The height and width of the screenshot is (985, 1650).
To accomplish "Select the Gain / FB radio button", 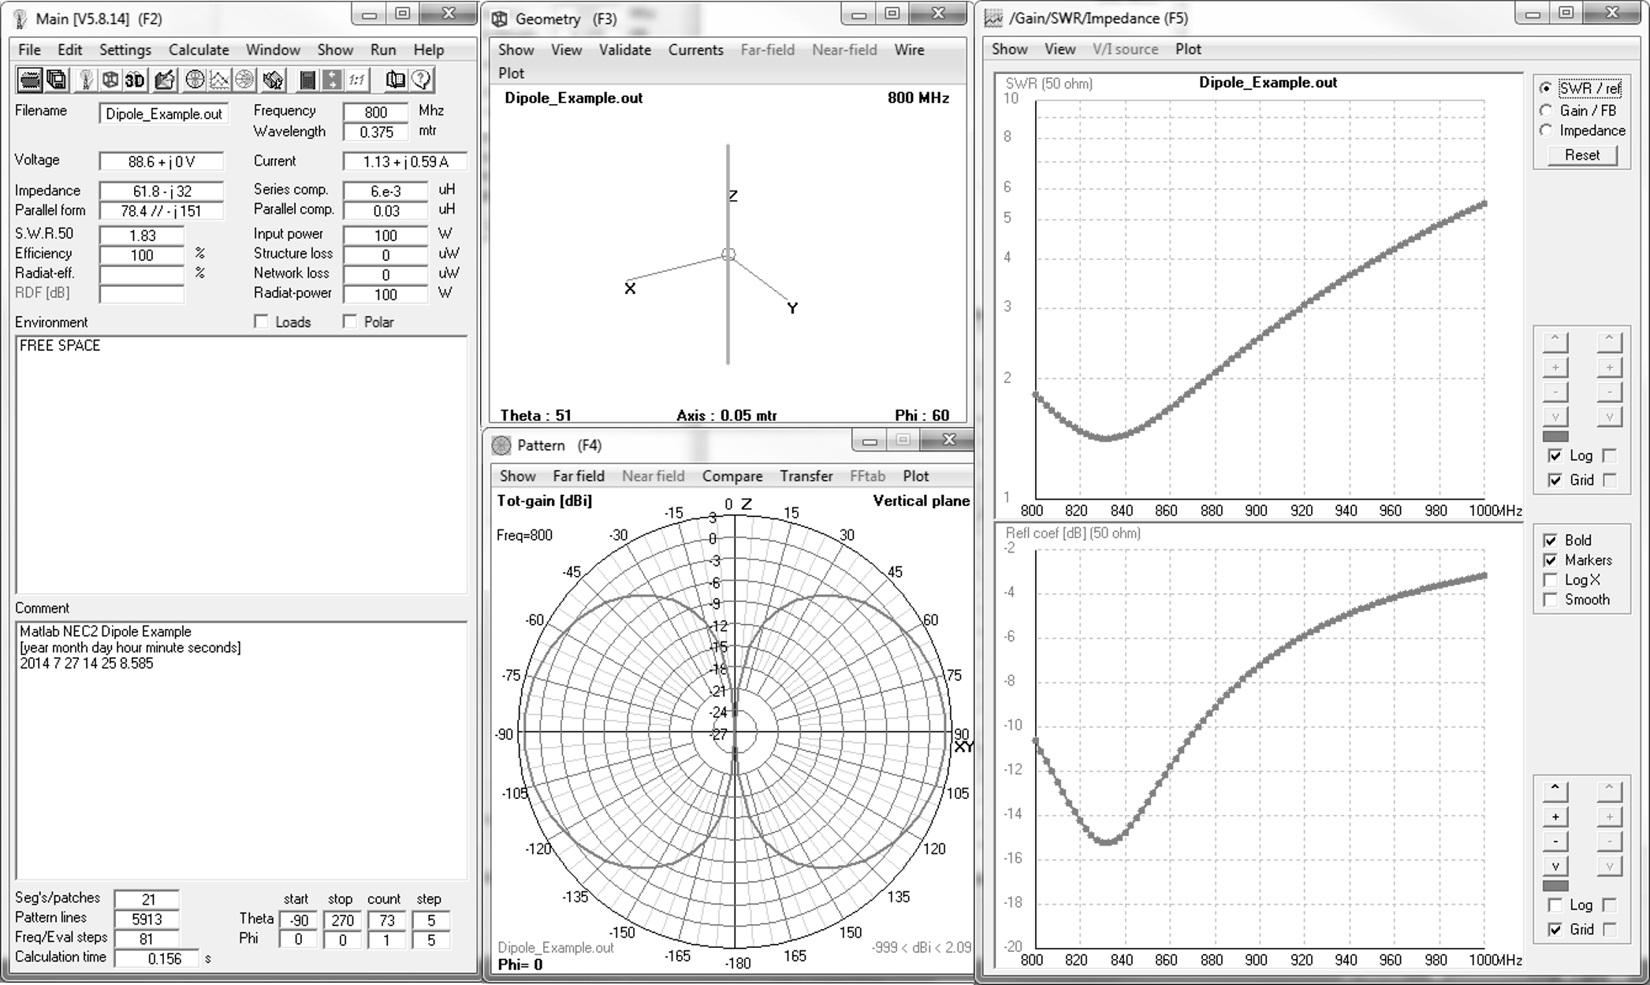I will tap(1546, 110).
